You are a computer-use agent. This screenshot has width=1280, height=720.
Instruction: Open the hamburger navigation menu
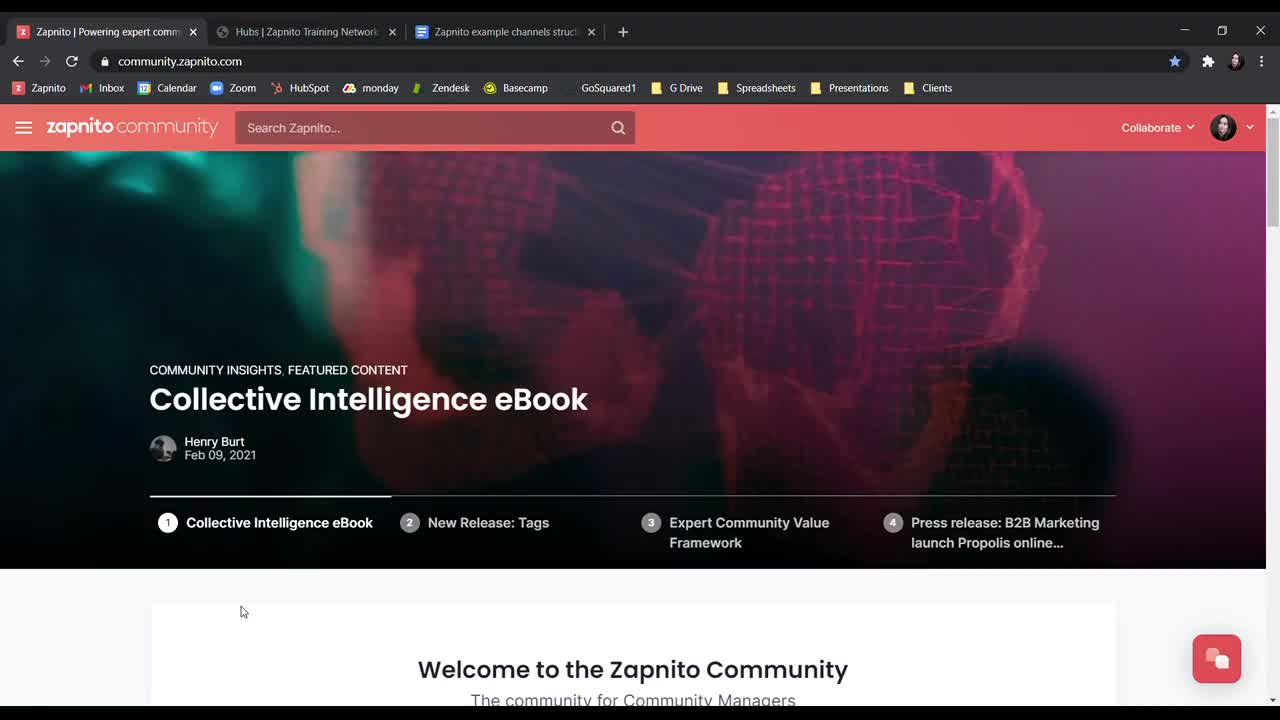pyautogui.click(x=24, y=128)
